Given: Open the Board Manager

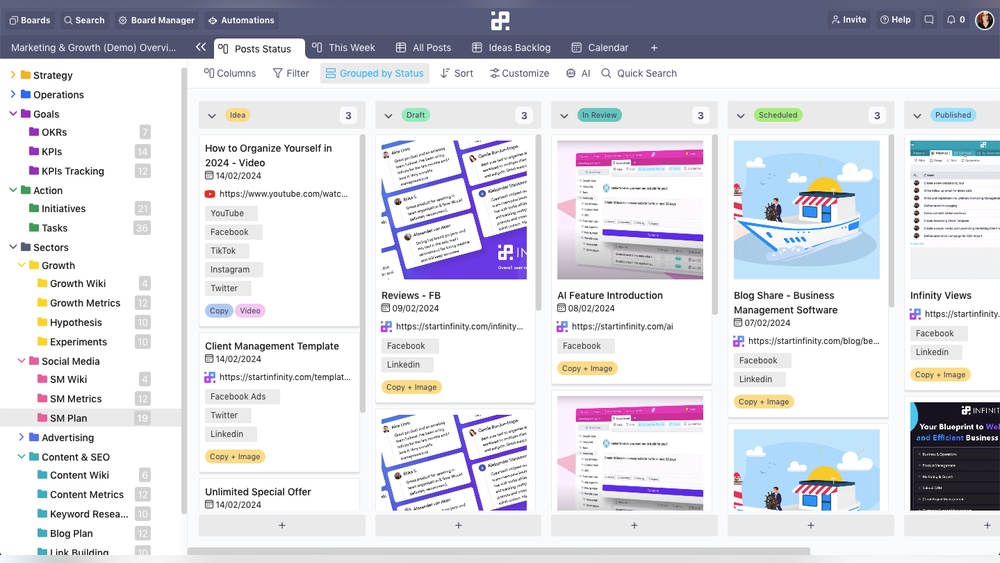Looking at the screenshot, I should point(156,20).
